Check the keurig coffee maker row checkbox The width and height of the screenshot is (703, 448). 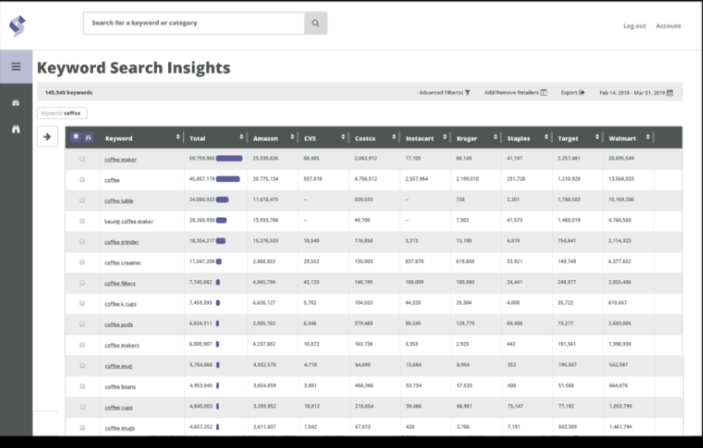click(82, 221)
